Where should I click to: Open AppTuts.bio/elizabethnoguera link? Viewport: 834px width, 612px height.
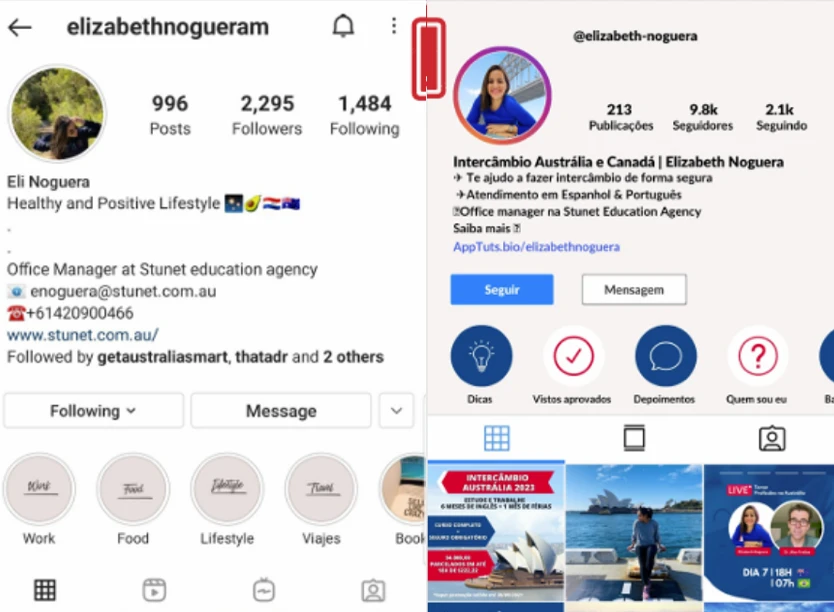[x=536, y=247]
